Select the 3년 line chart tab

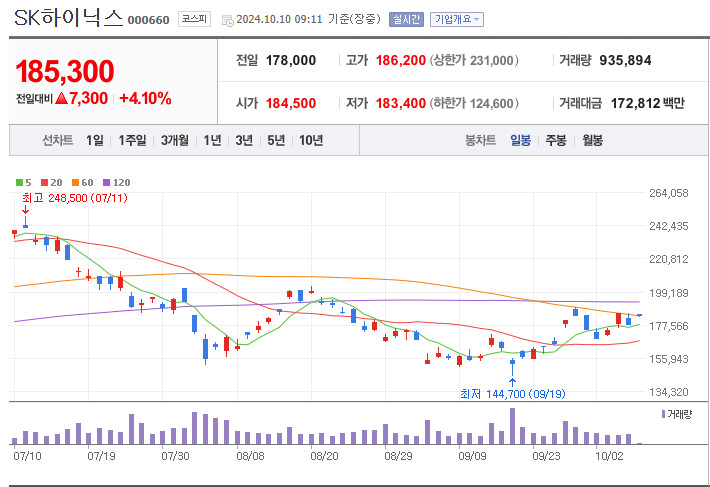pos(244,140)
